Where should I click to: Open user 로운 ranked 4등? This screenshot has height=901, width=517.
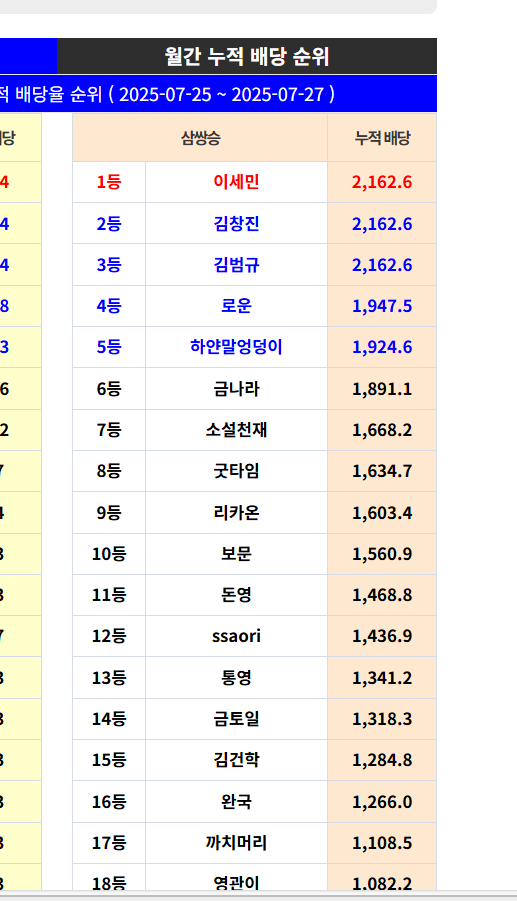point(236,306)
